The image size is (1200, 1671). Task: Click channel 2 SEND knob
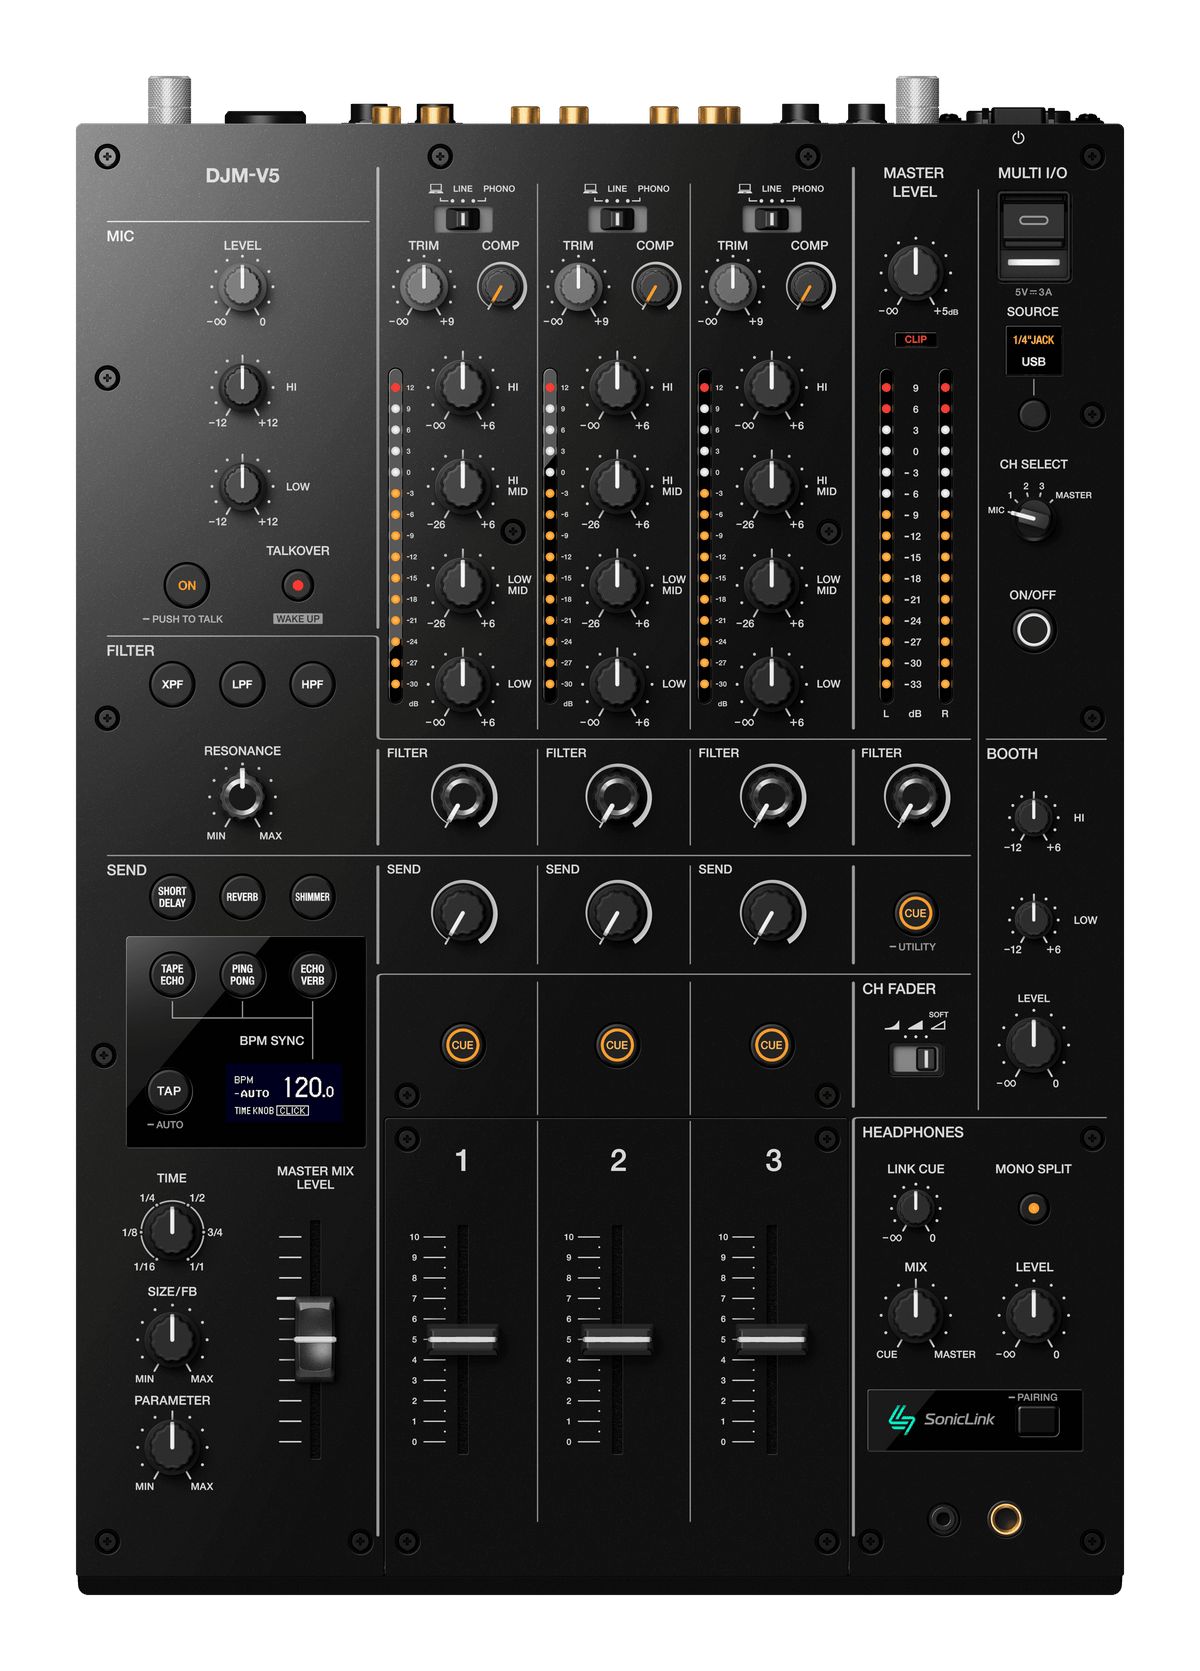click(x=618, y=913)
